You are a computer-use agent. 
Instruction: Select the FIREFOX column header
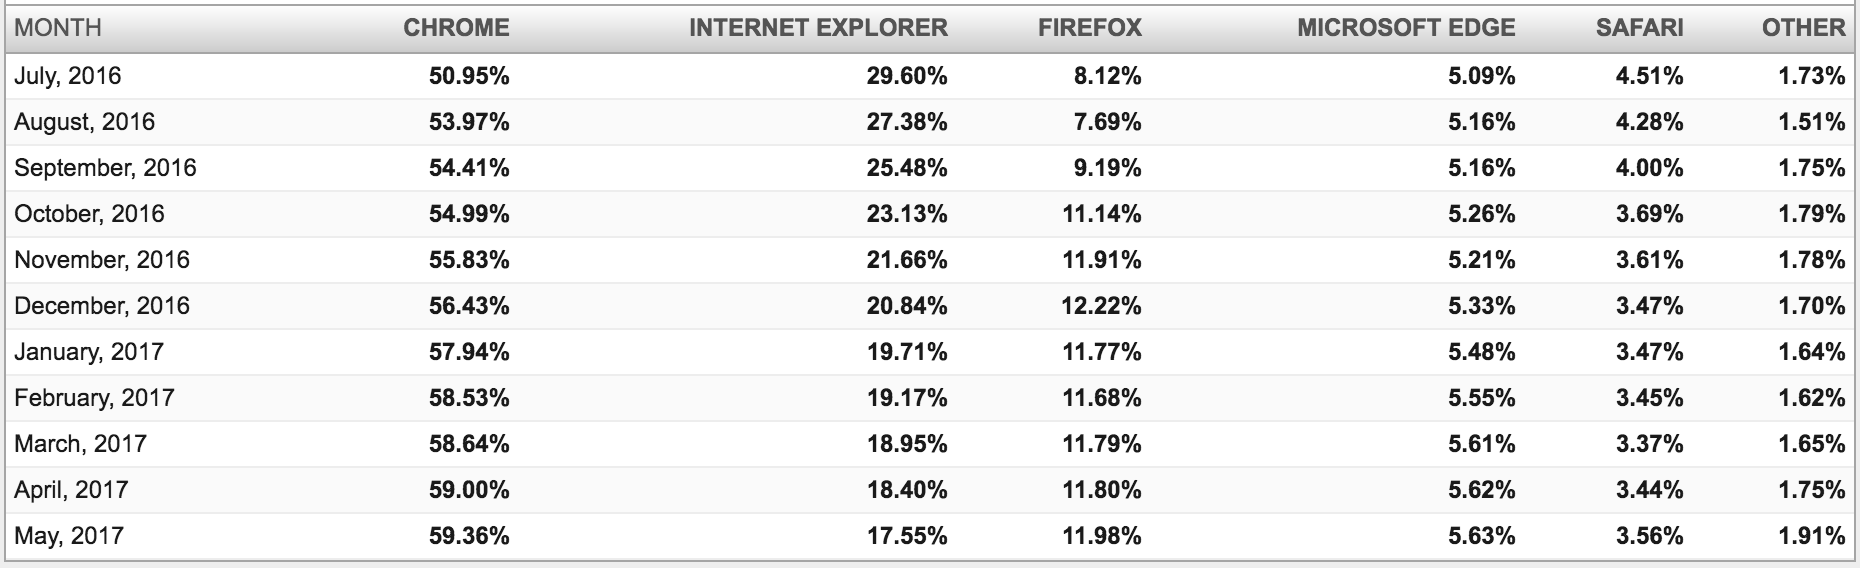pos(1090,28)
